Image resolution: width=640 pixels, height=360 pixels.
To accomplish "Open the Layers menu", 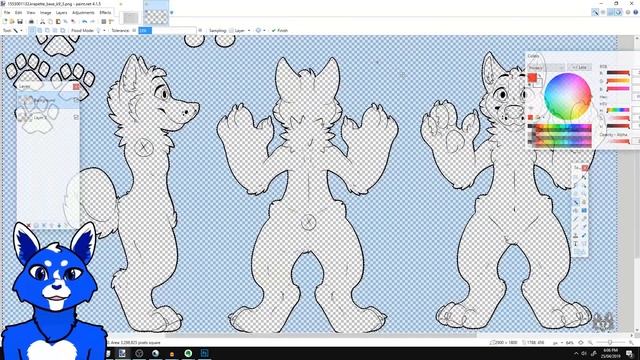I will [x=61, y=13].
